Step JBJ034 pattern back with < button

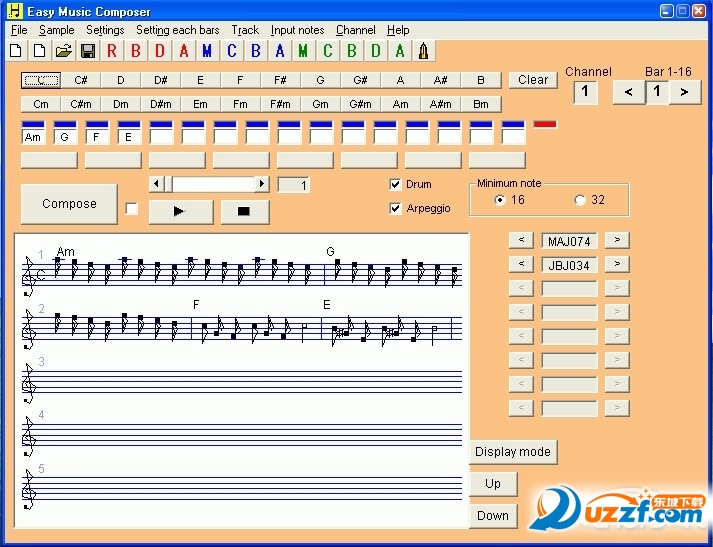tap(521, 264)
